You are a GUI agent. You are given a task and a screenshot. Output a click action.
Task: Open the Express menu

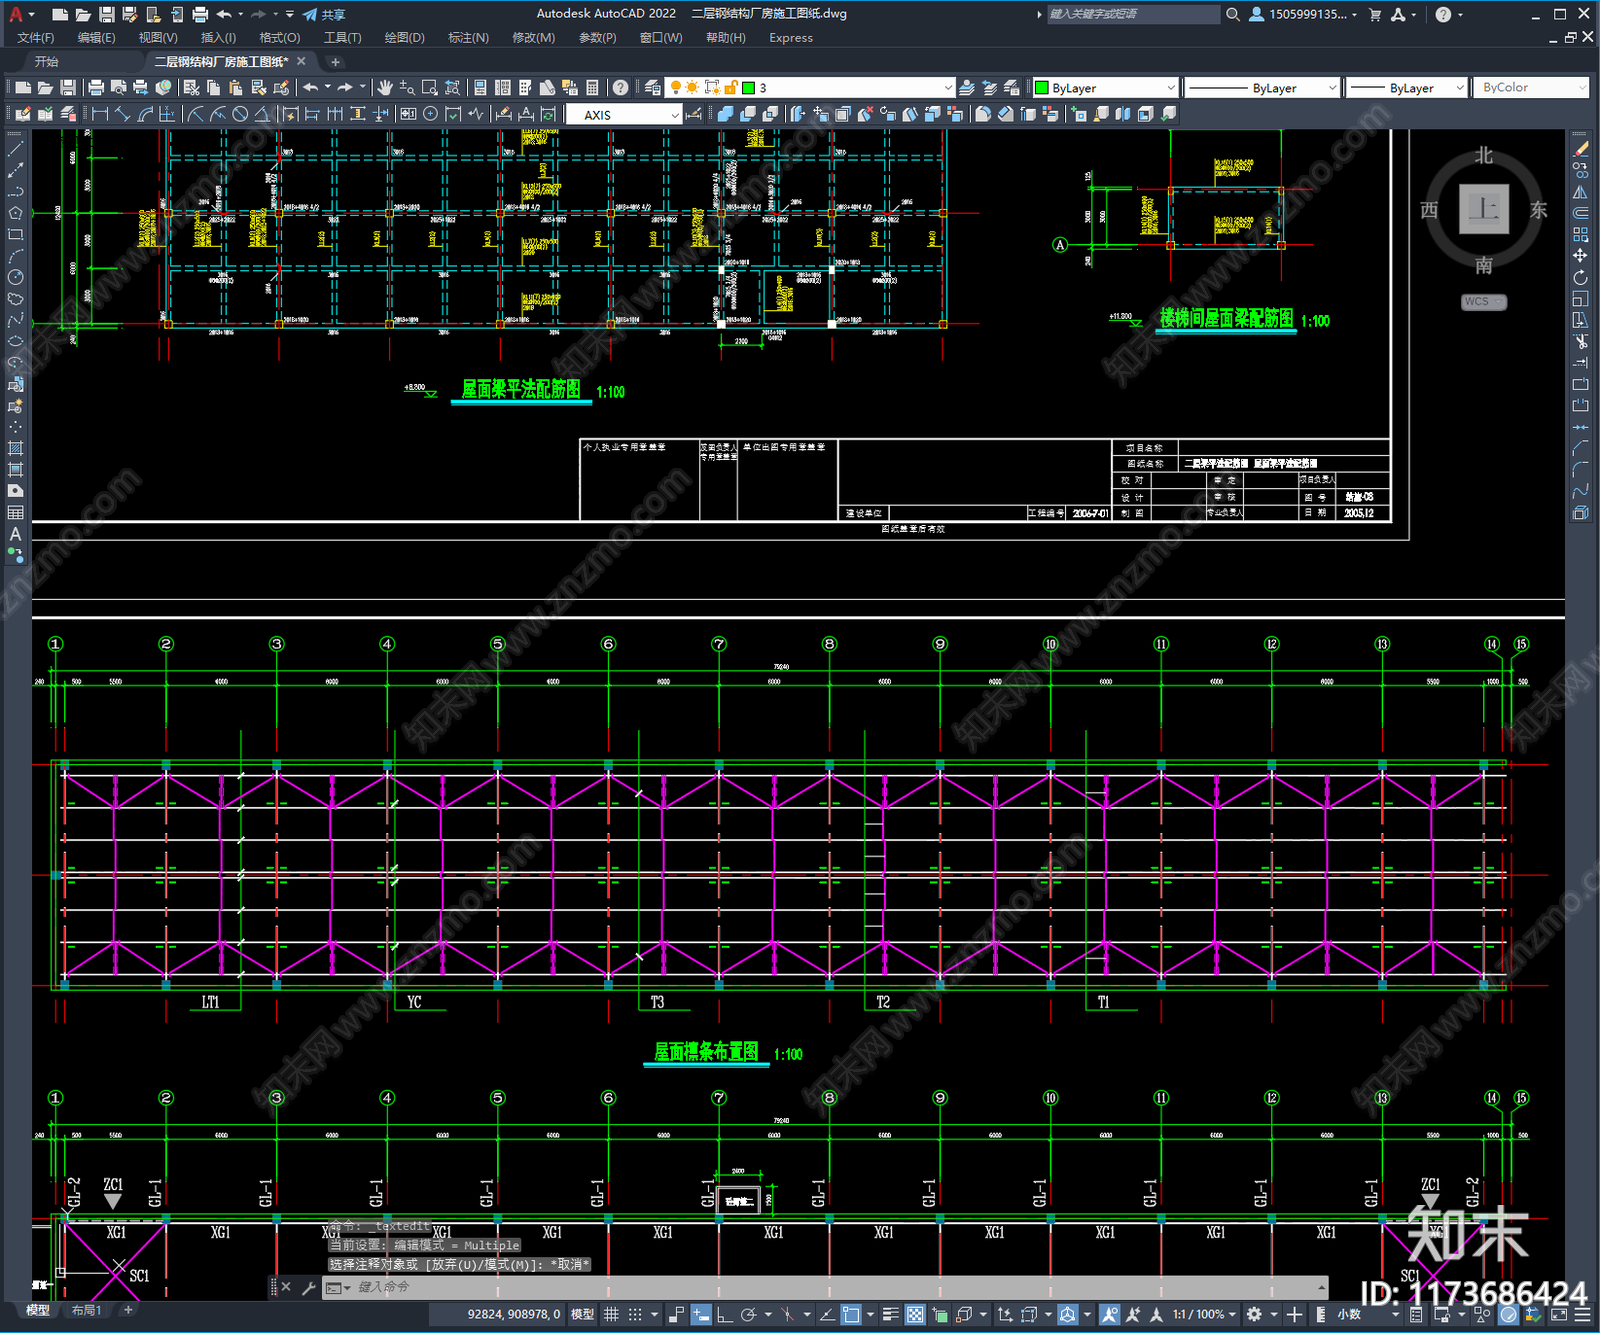[x=791, y=37]
